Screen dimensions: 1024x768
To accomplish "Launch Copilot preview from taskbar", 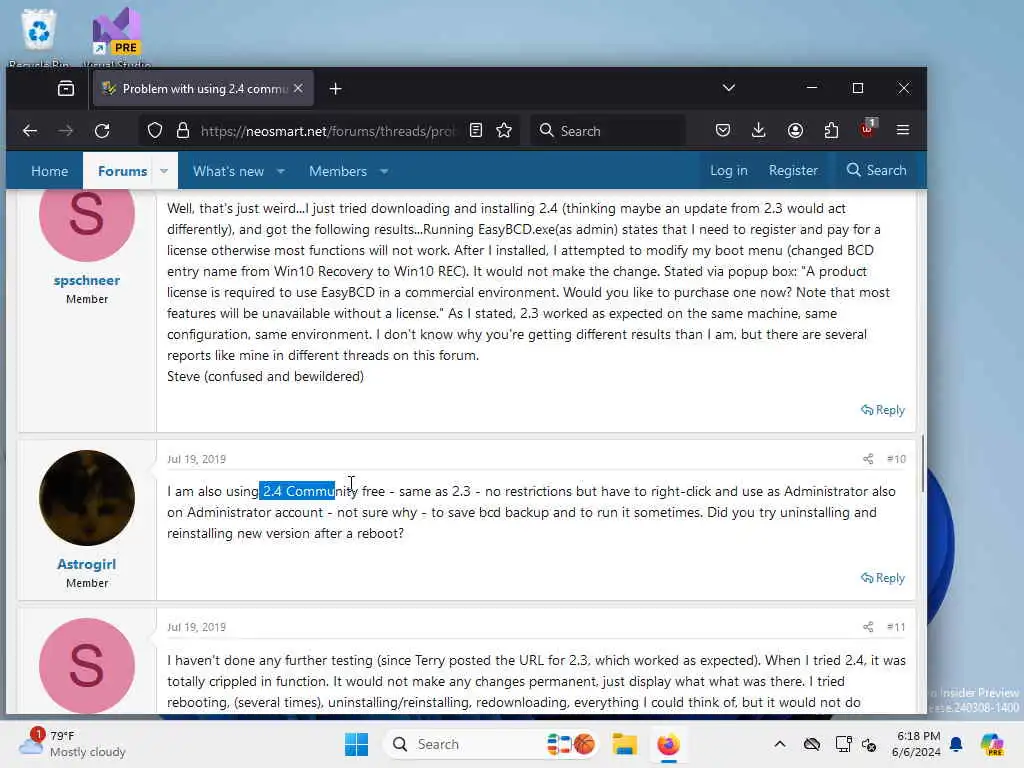I will [x=993, y=744].
